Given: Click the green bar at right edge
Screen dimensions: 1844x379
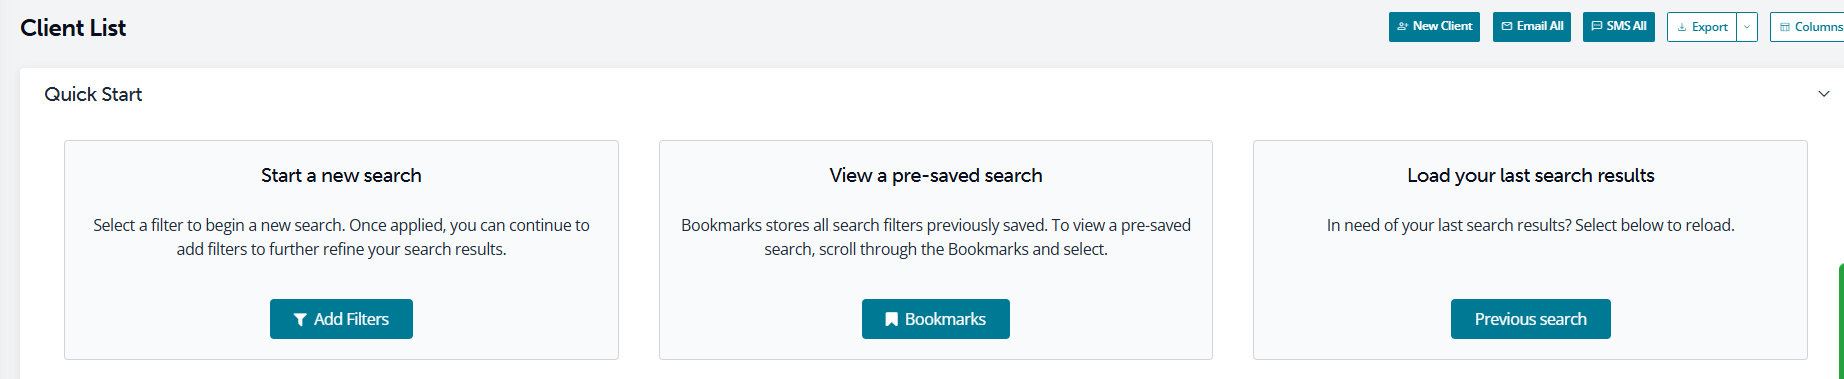Looking at the screenshot, I should coord(1841,321).
